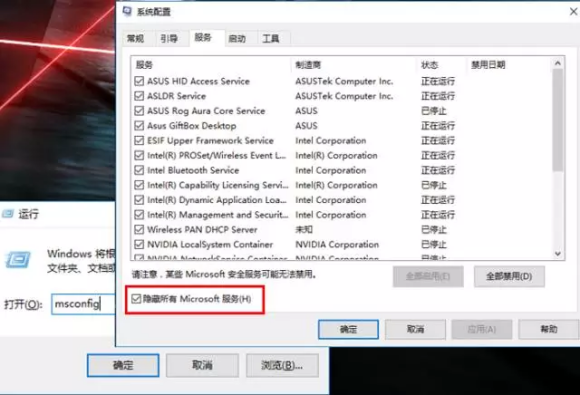Screen dimensions: 580x395
Task: Click the services list scroll down arrow
Action: (x=558, y=254)
